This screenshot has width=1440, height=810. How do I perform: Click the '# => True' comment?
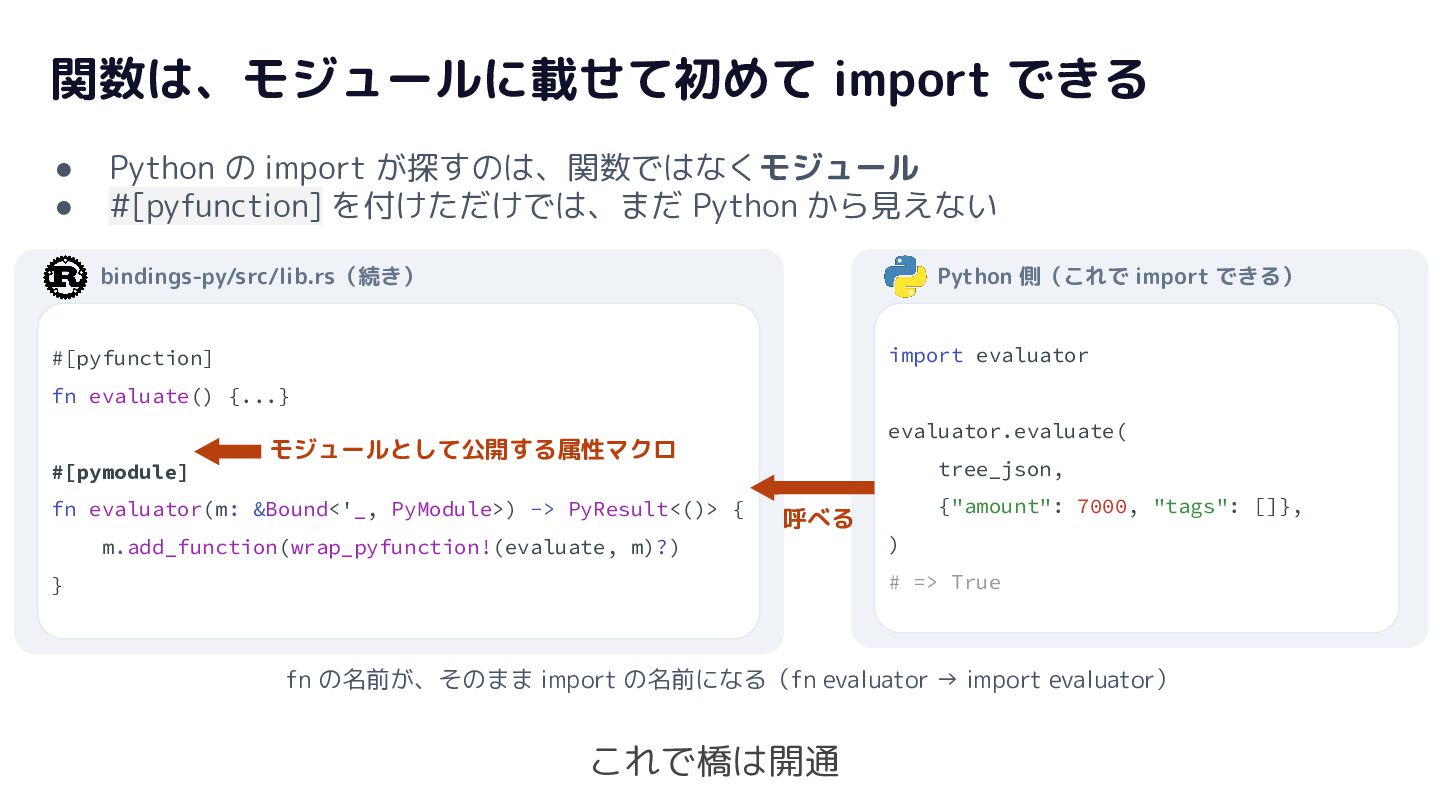(x=944, y=583)
